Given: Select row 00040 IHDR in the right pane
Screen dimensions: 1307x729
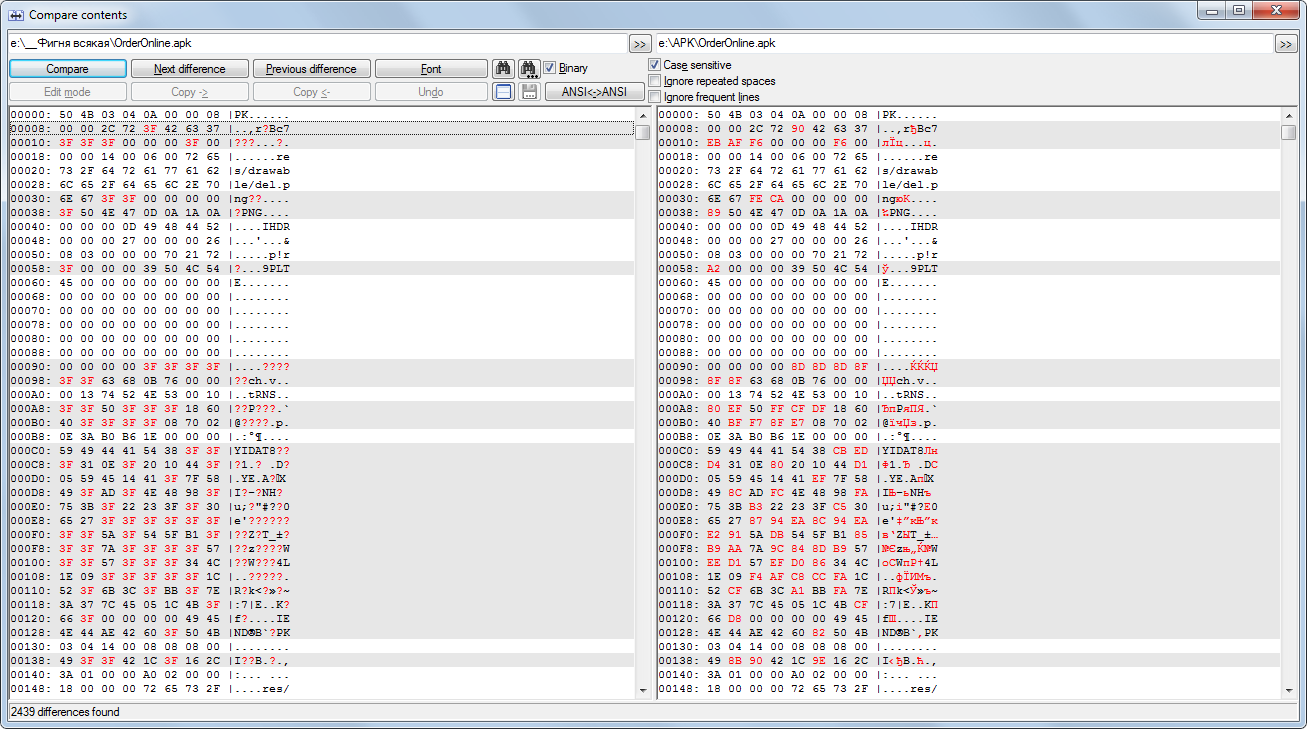Looking at the screenshot, I should [x=968, y=227].
